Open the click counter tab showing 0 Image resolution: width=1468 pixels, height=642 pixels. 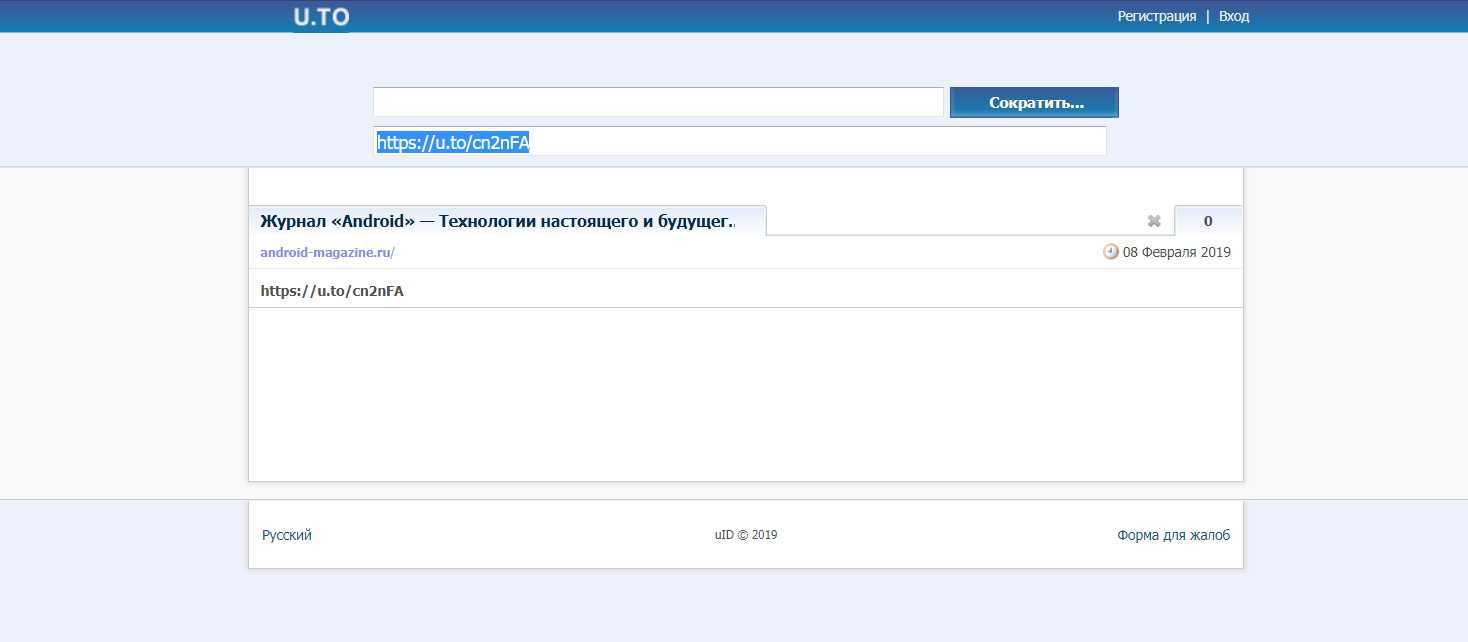click(x=1208, y=221)
